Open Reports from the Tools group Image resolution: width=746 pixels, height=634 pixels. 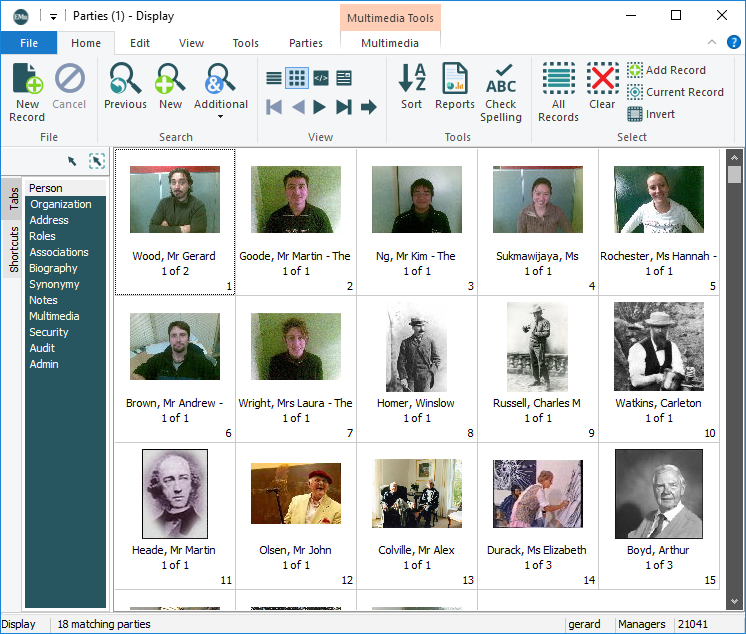[454, 87]
